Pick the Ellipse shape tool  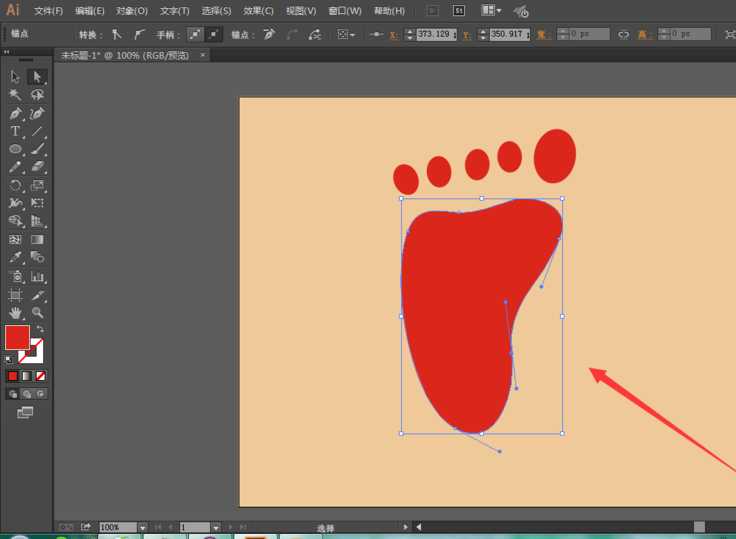point(15,150)
